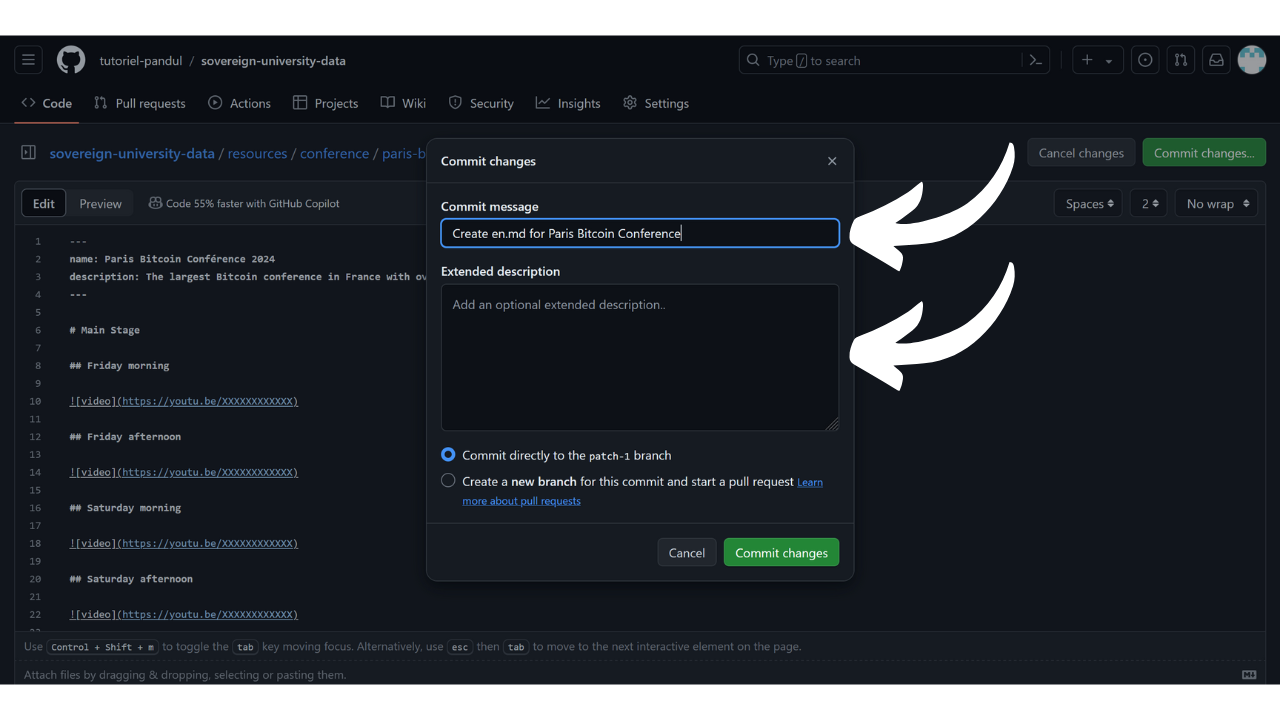Switch to the Preview view
Screen dimensions: 1280x720
pyautogui.click(x=101, y=203)
